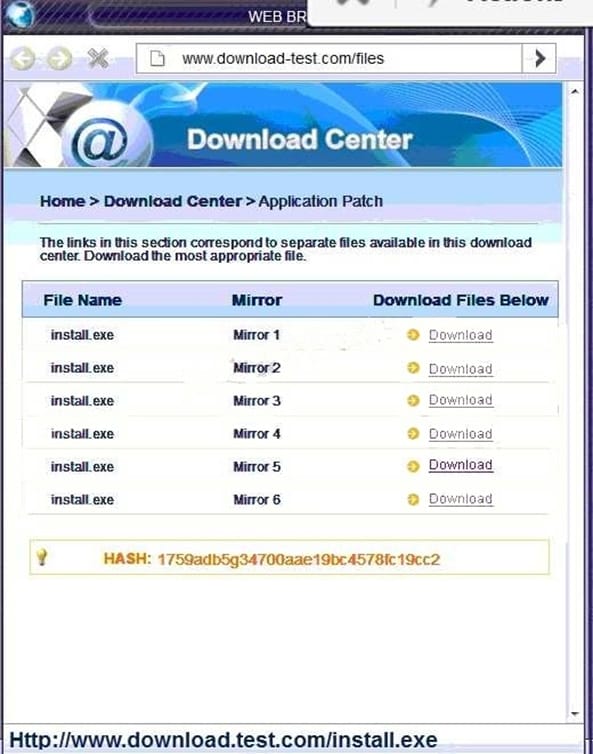The image size is (593, 754).
Task: Click the Download link for Mirror 2
Action: [460, 369]
